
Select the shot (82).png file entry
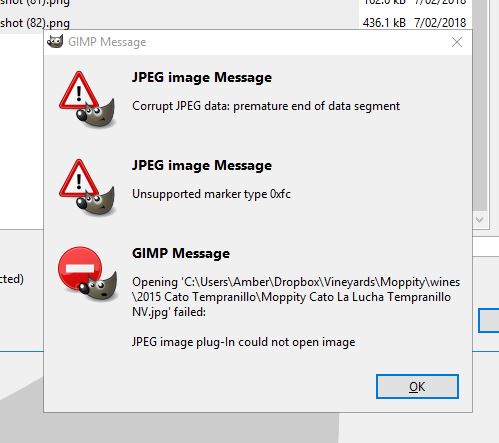coord(35,23)
